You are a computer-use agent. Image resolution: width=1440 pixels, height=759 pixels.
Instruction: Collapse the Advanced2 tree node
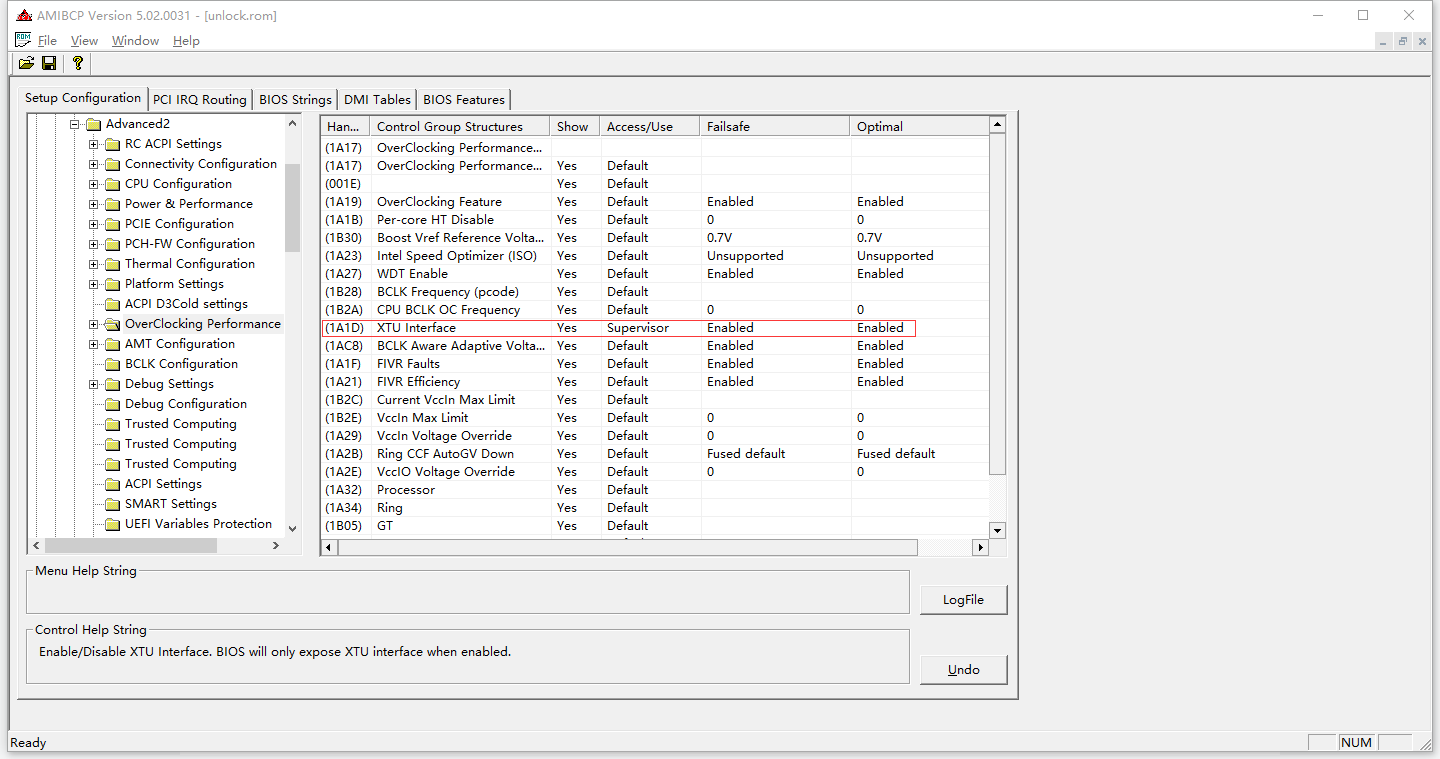click(x=75, y=124)
